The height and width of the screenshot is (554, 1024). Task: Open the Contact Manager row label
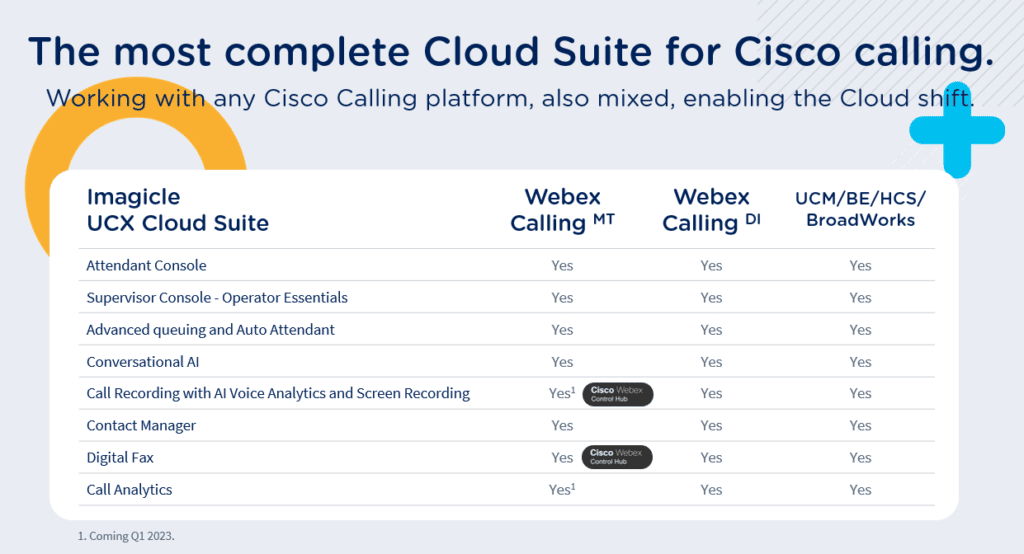(141, 426)
